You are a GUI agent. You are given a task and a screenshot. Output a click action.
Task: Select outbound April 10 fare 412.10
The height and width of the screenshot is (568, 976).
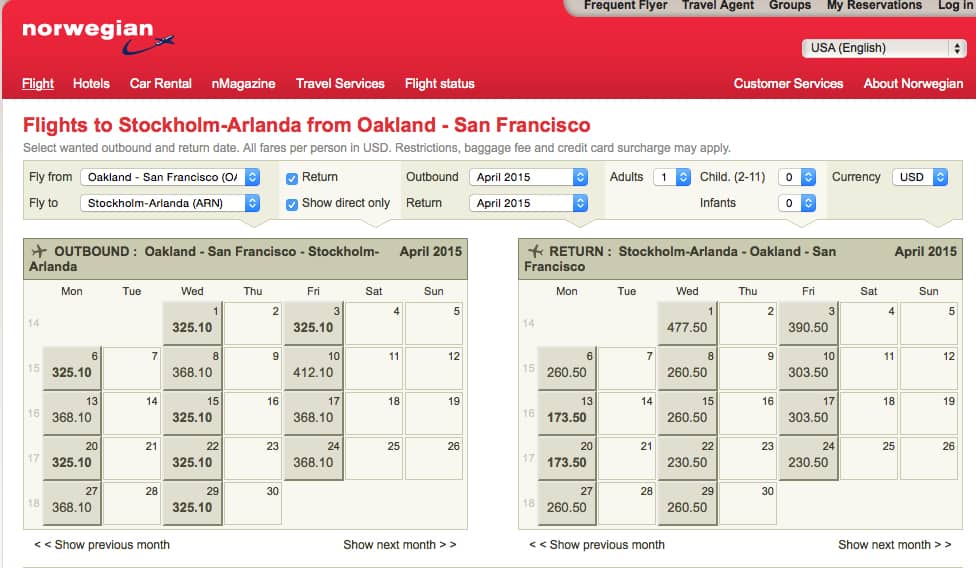[x=313, y=368]
